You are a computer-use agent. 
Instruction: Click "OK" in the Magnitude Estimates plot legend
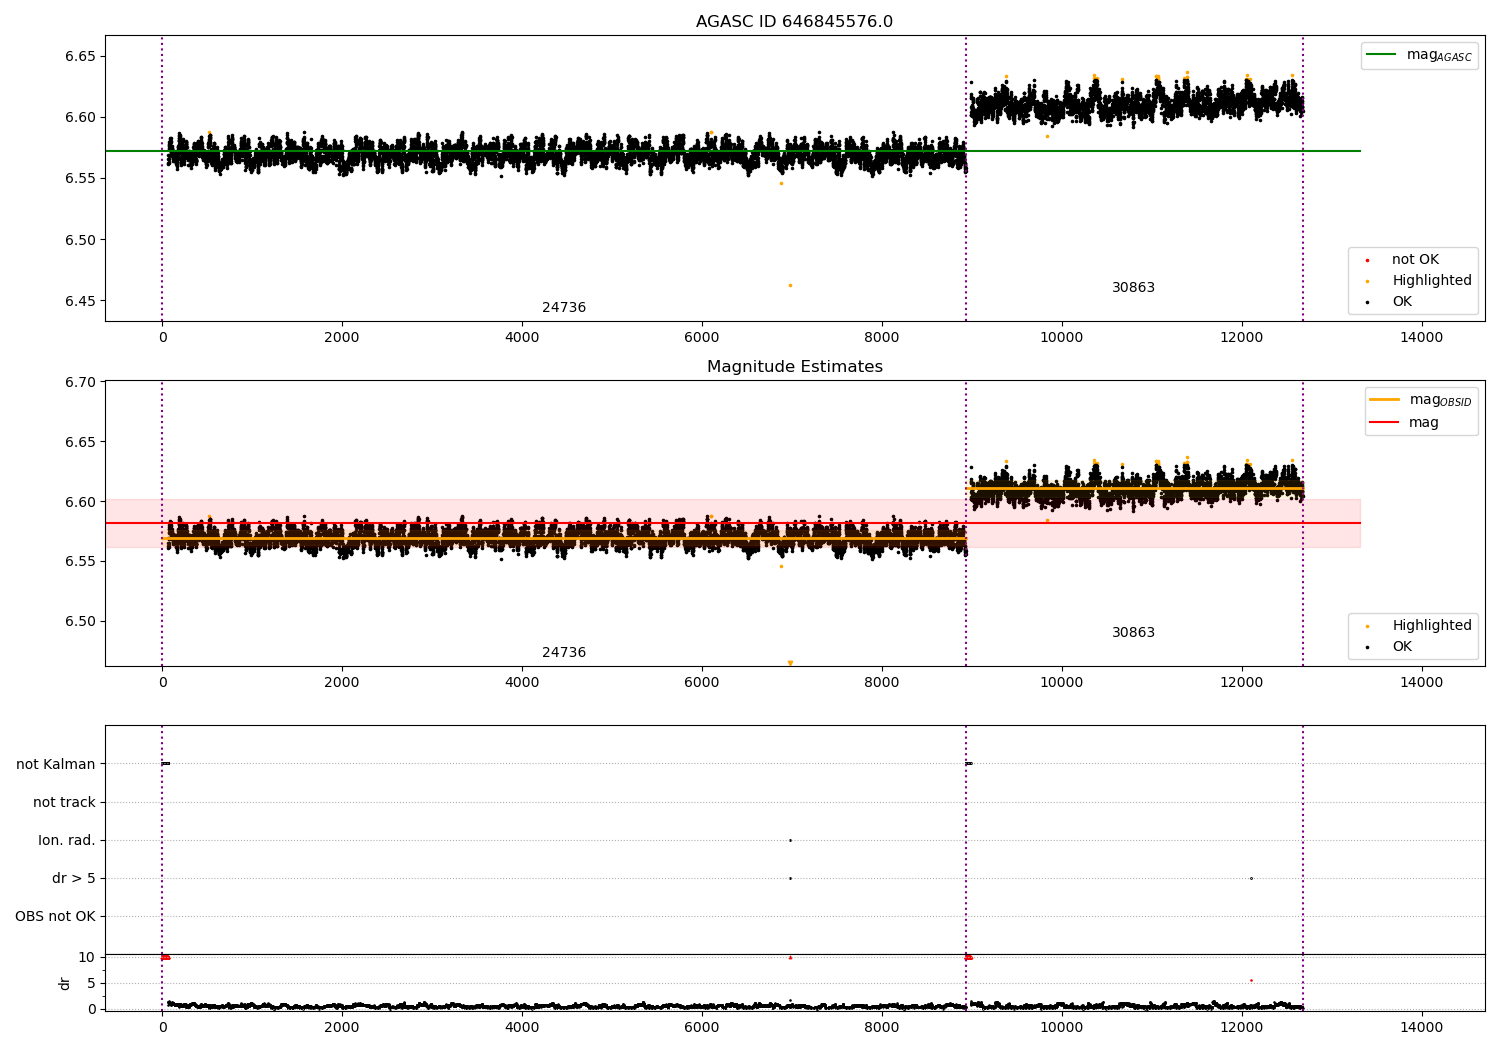(1402, 647)
